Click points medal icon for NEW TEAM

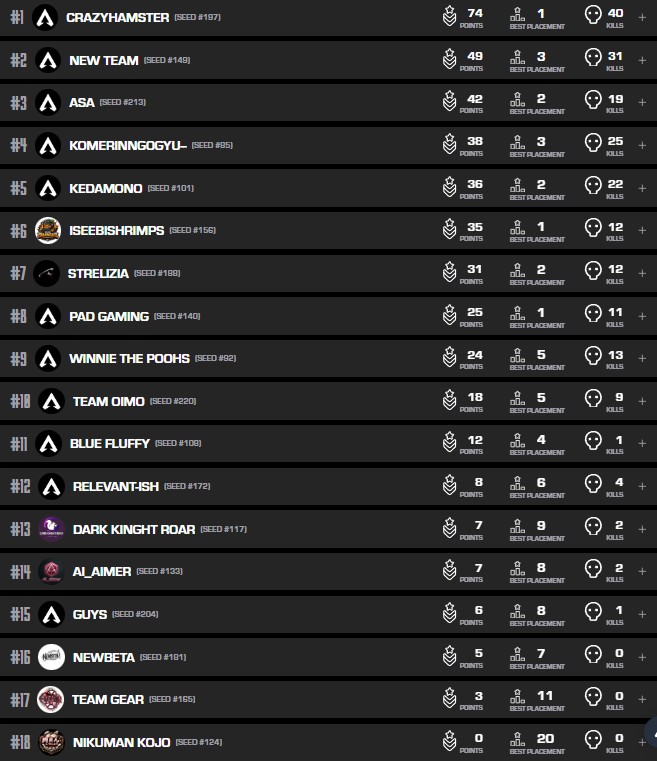tap(450, 60)
